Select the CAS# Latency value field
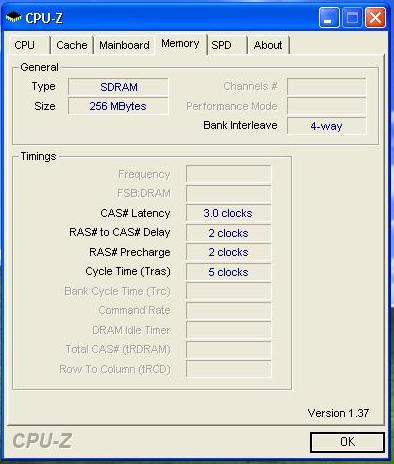This screenshot has width=394, height=464. coord(229,213)
